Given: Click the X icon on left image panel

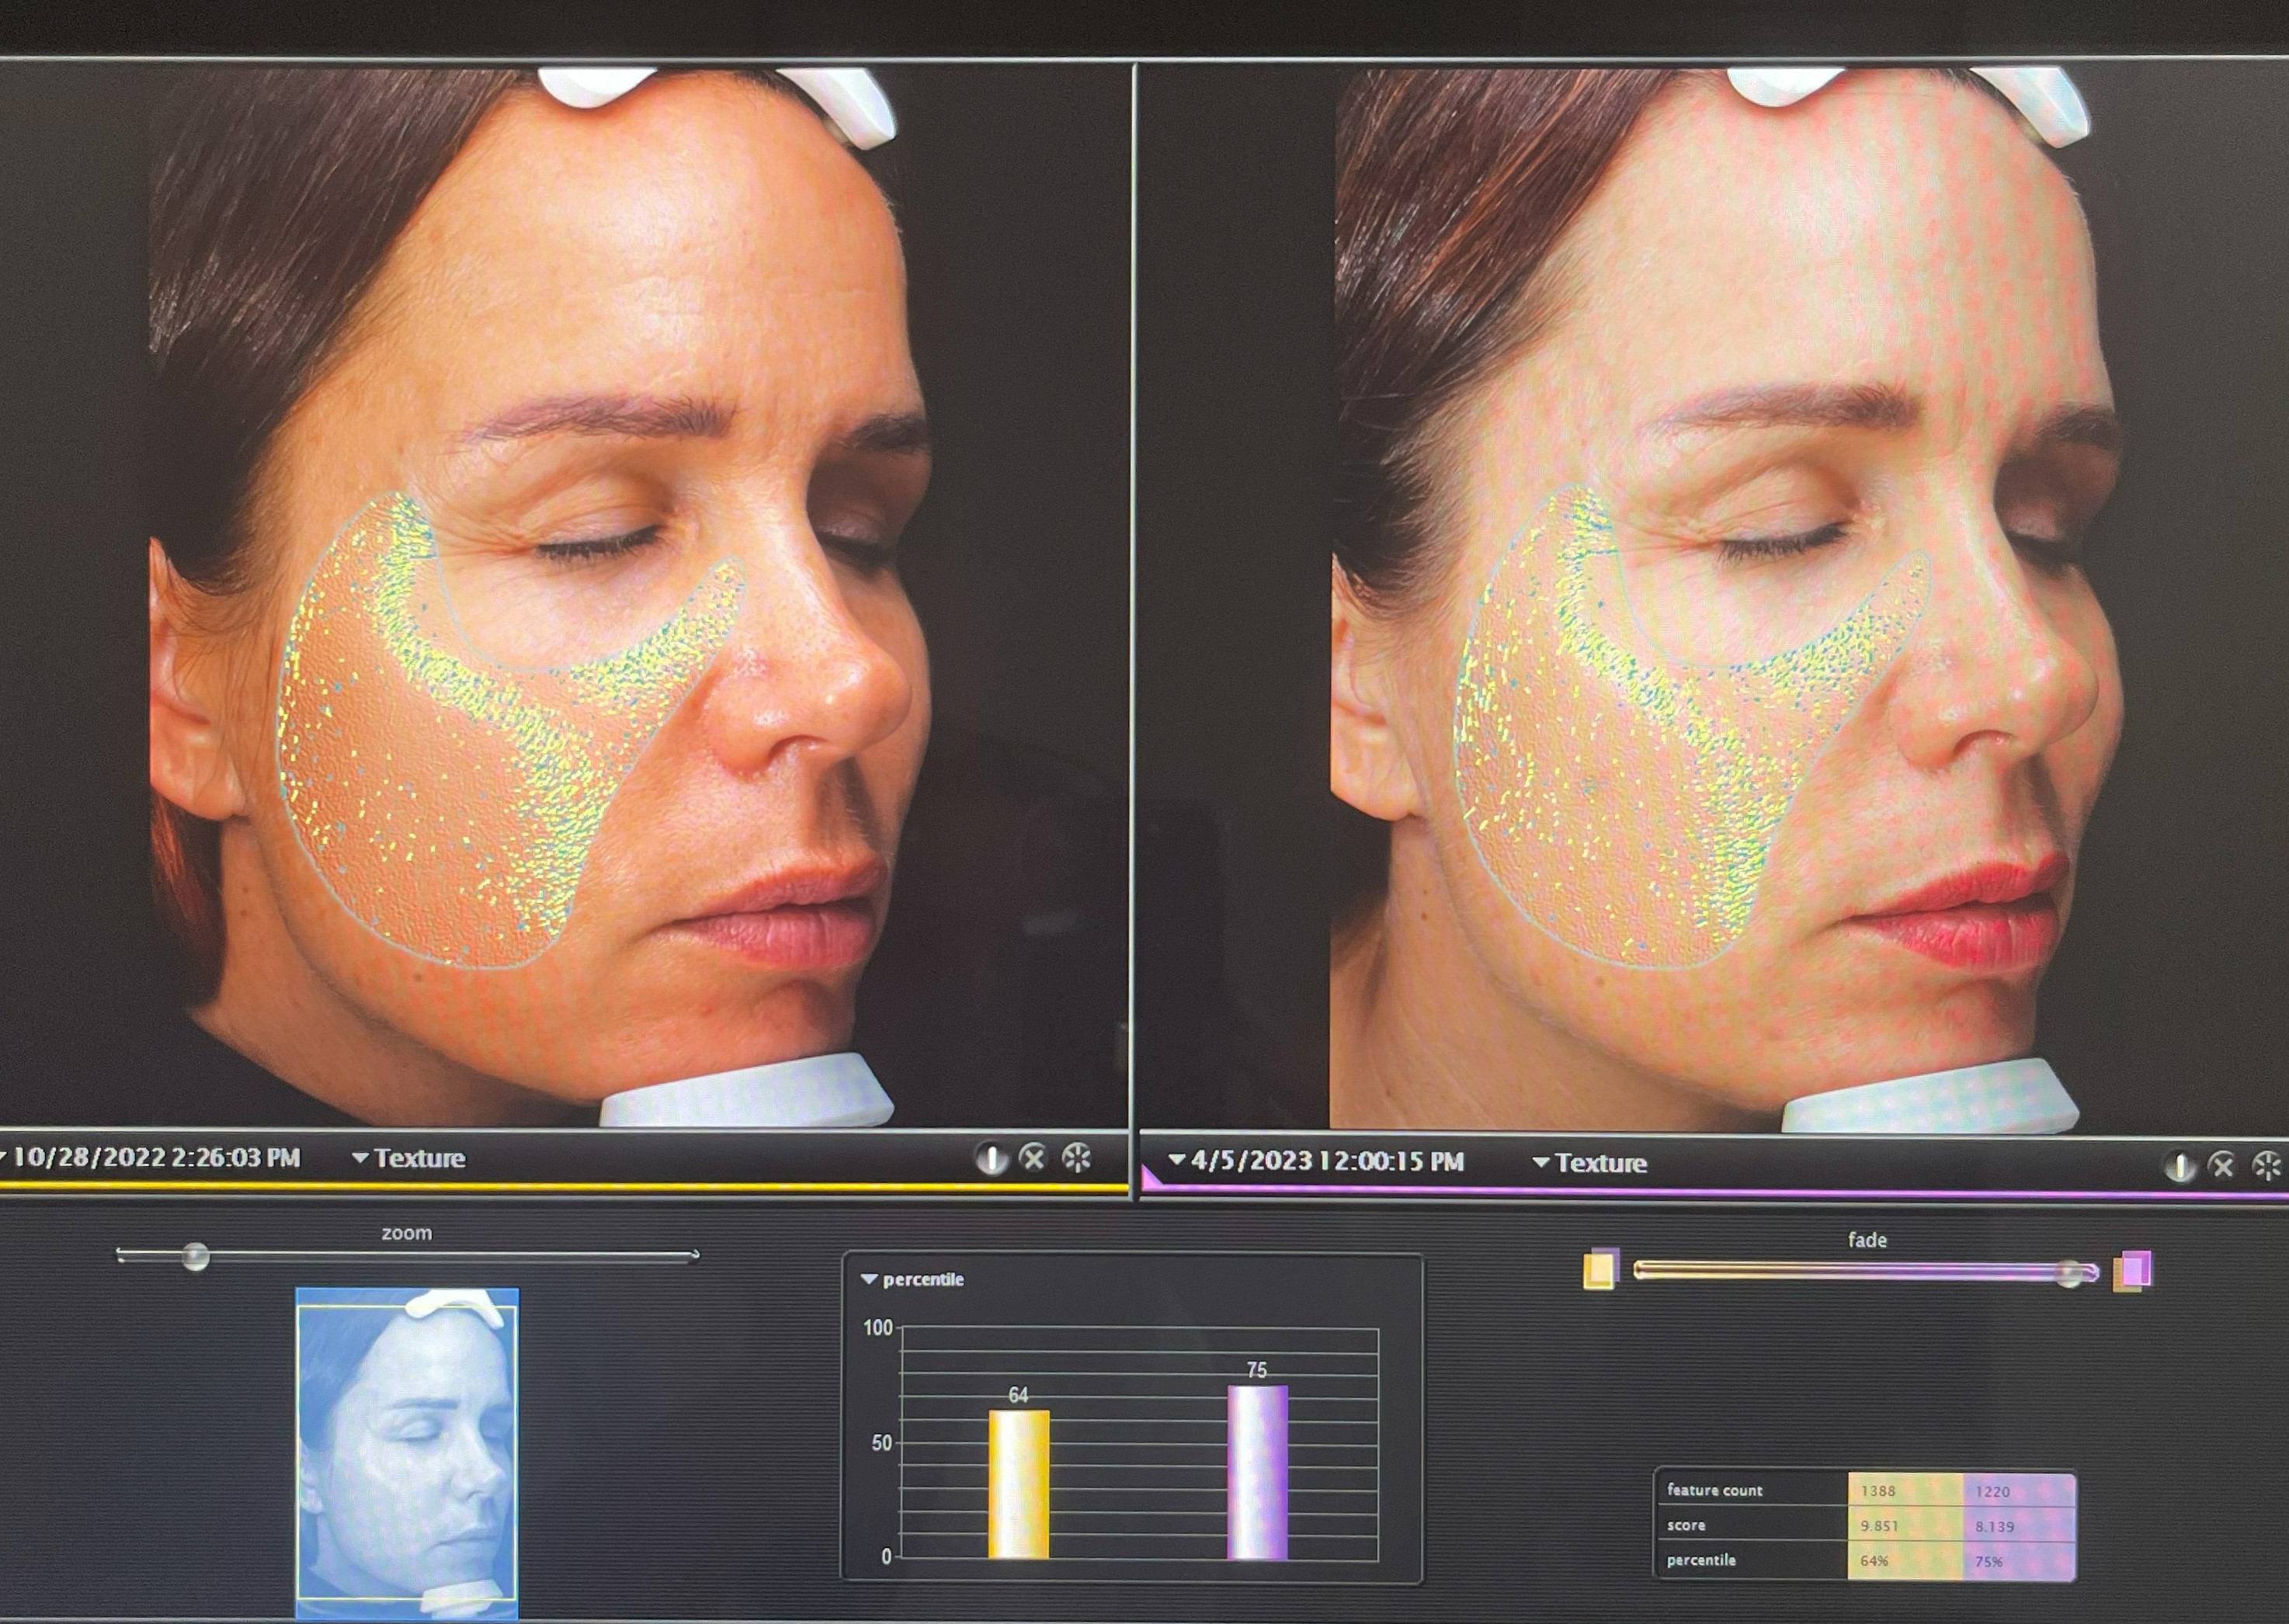Looking at the screenshot, I should (1033, 1158).
